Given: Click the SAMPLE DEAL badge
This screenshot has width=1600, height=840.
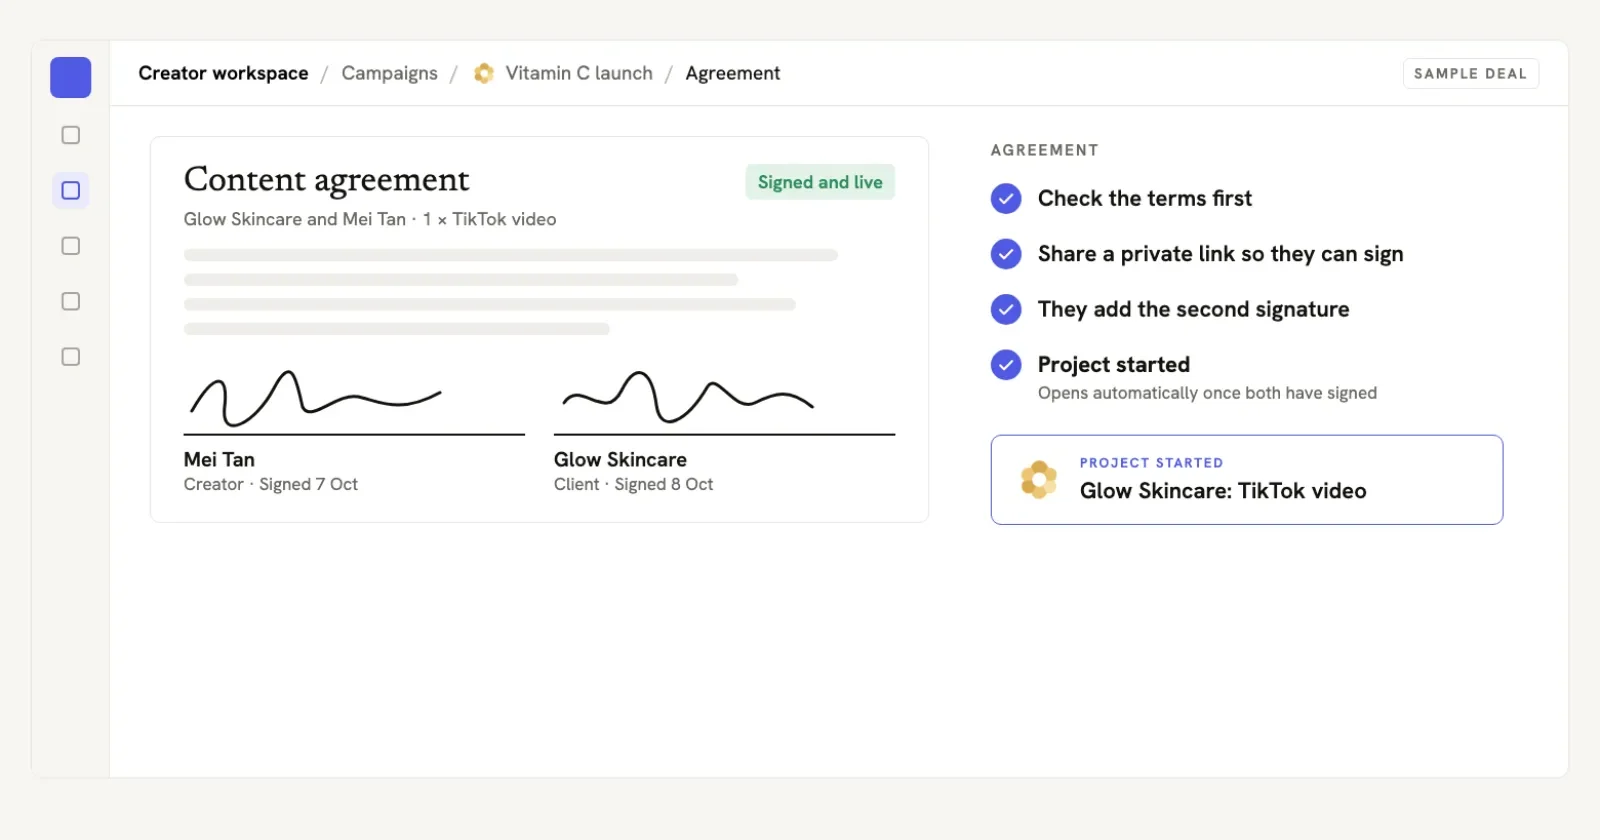Looking at the screenshot, I should (1470, 73).
